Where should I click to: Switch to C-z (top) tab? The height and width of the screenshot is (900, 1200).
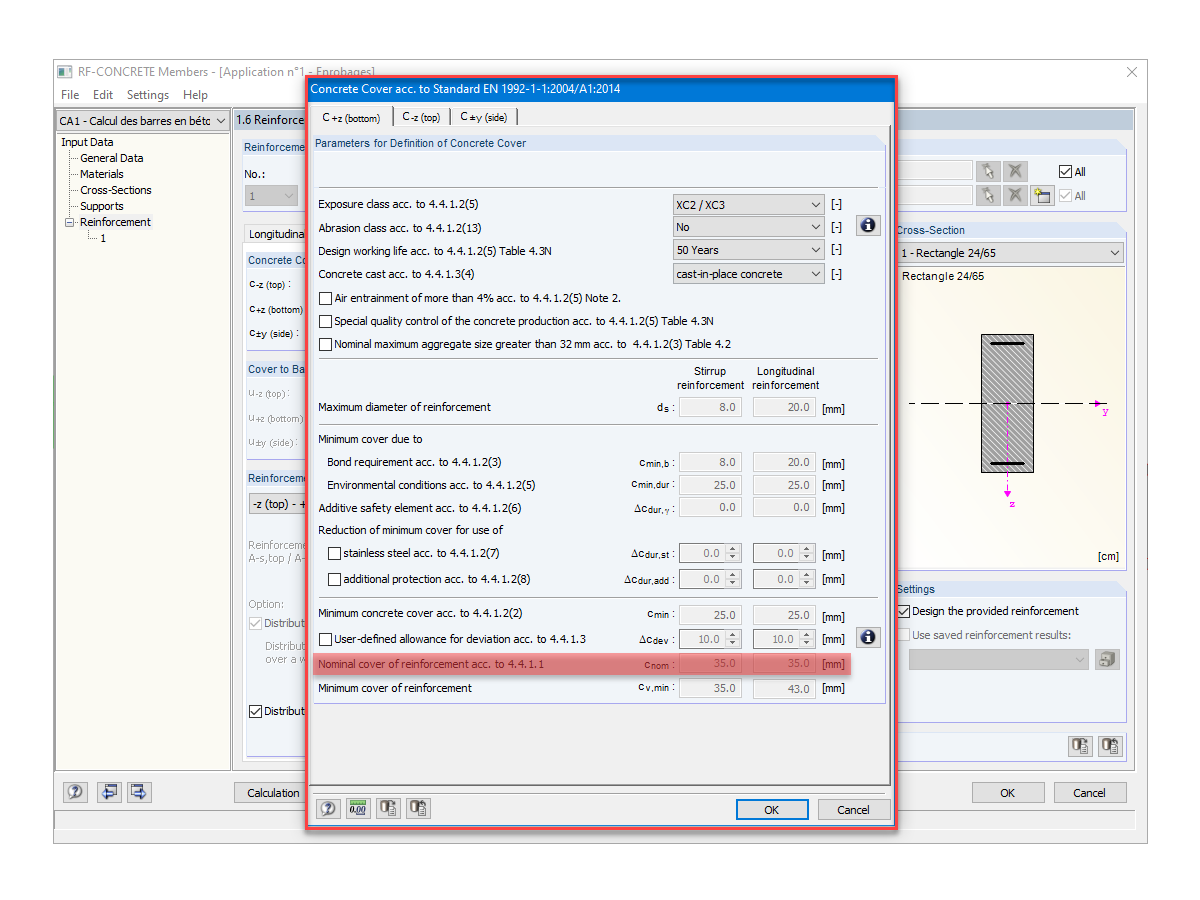tap(420, 117)
